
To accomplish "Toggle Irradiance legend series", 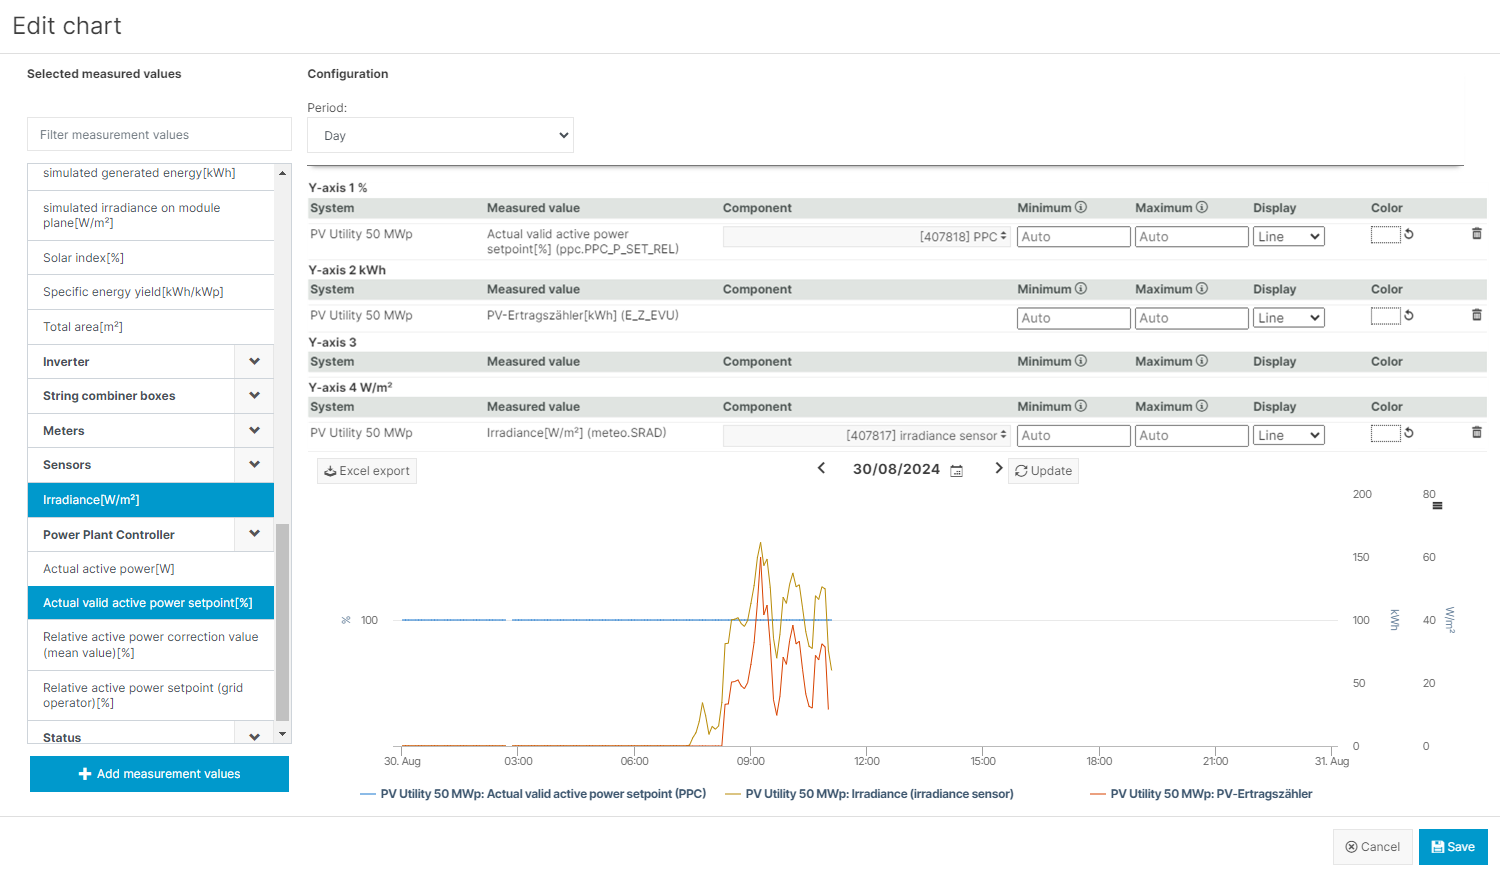I will (869, 794).
